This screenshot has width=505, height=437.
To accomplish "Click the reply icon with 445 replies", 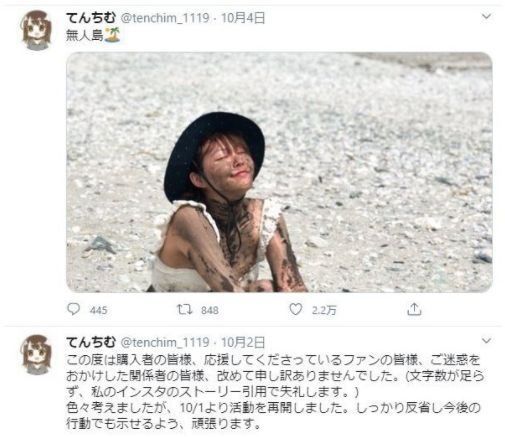I will click(x=73, y=309).
